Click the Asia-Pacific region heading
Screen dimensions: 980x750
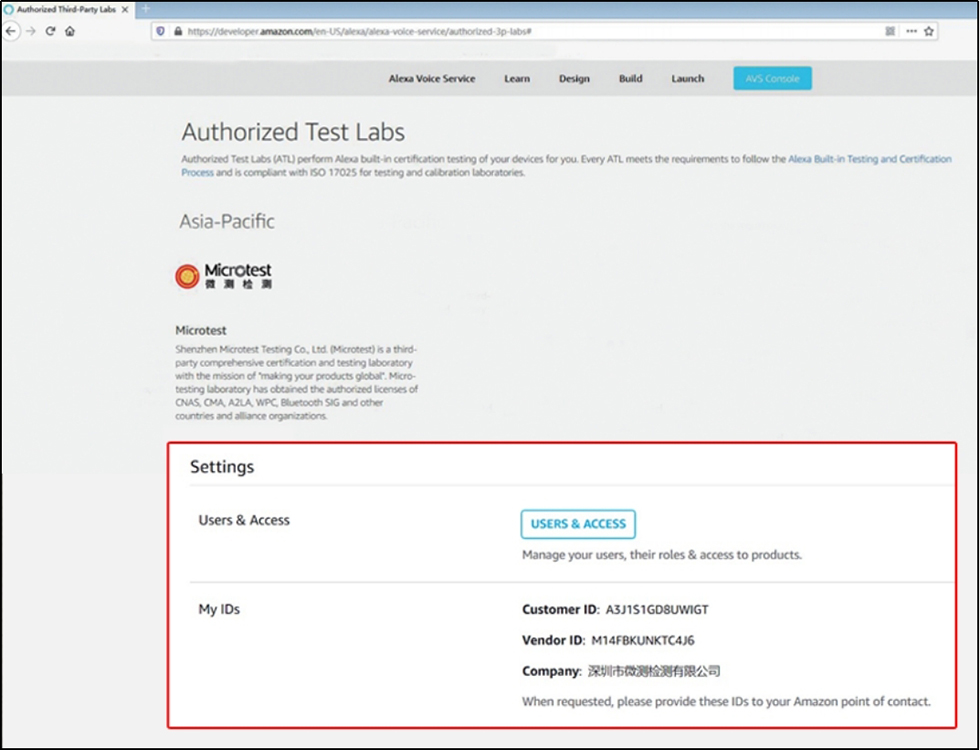227,221
